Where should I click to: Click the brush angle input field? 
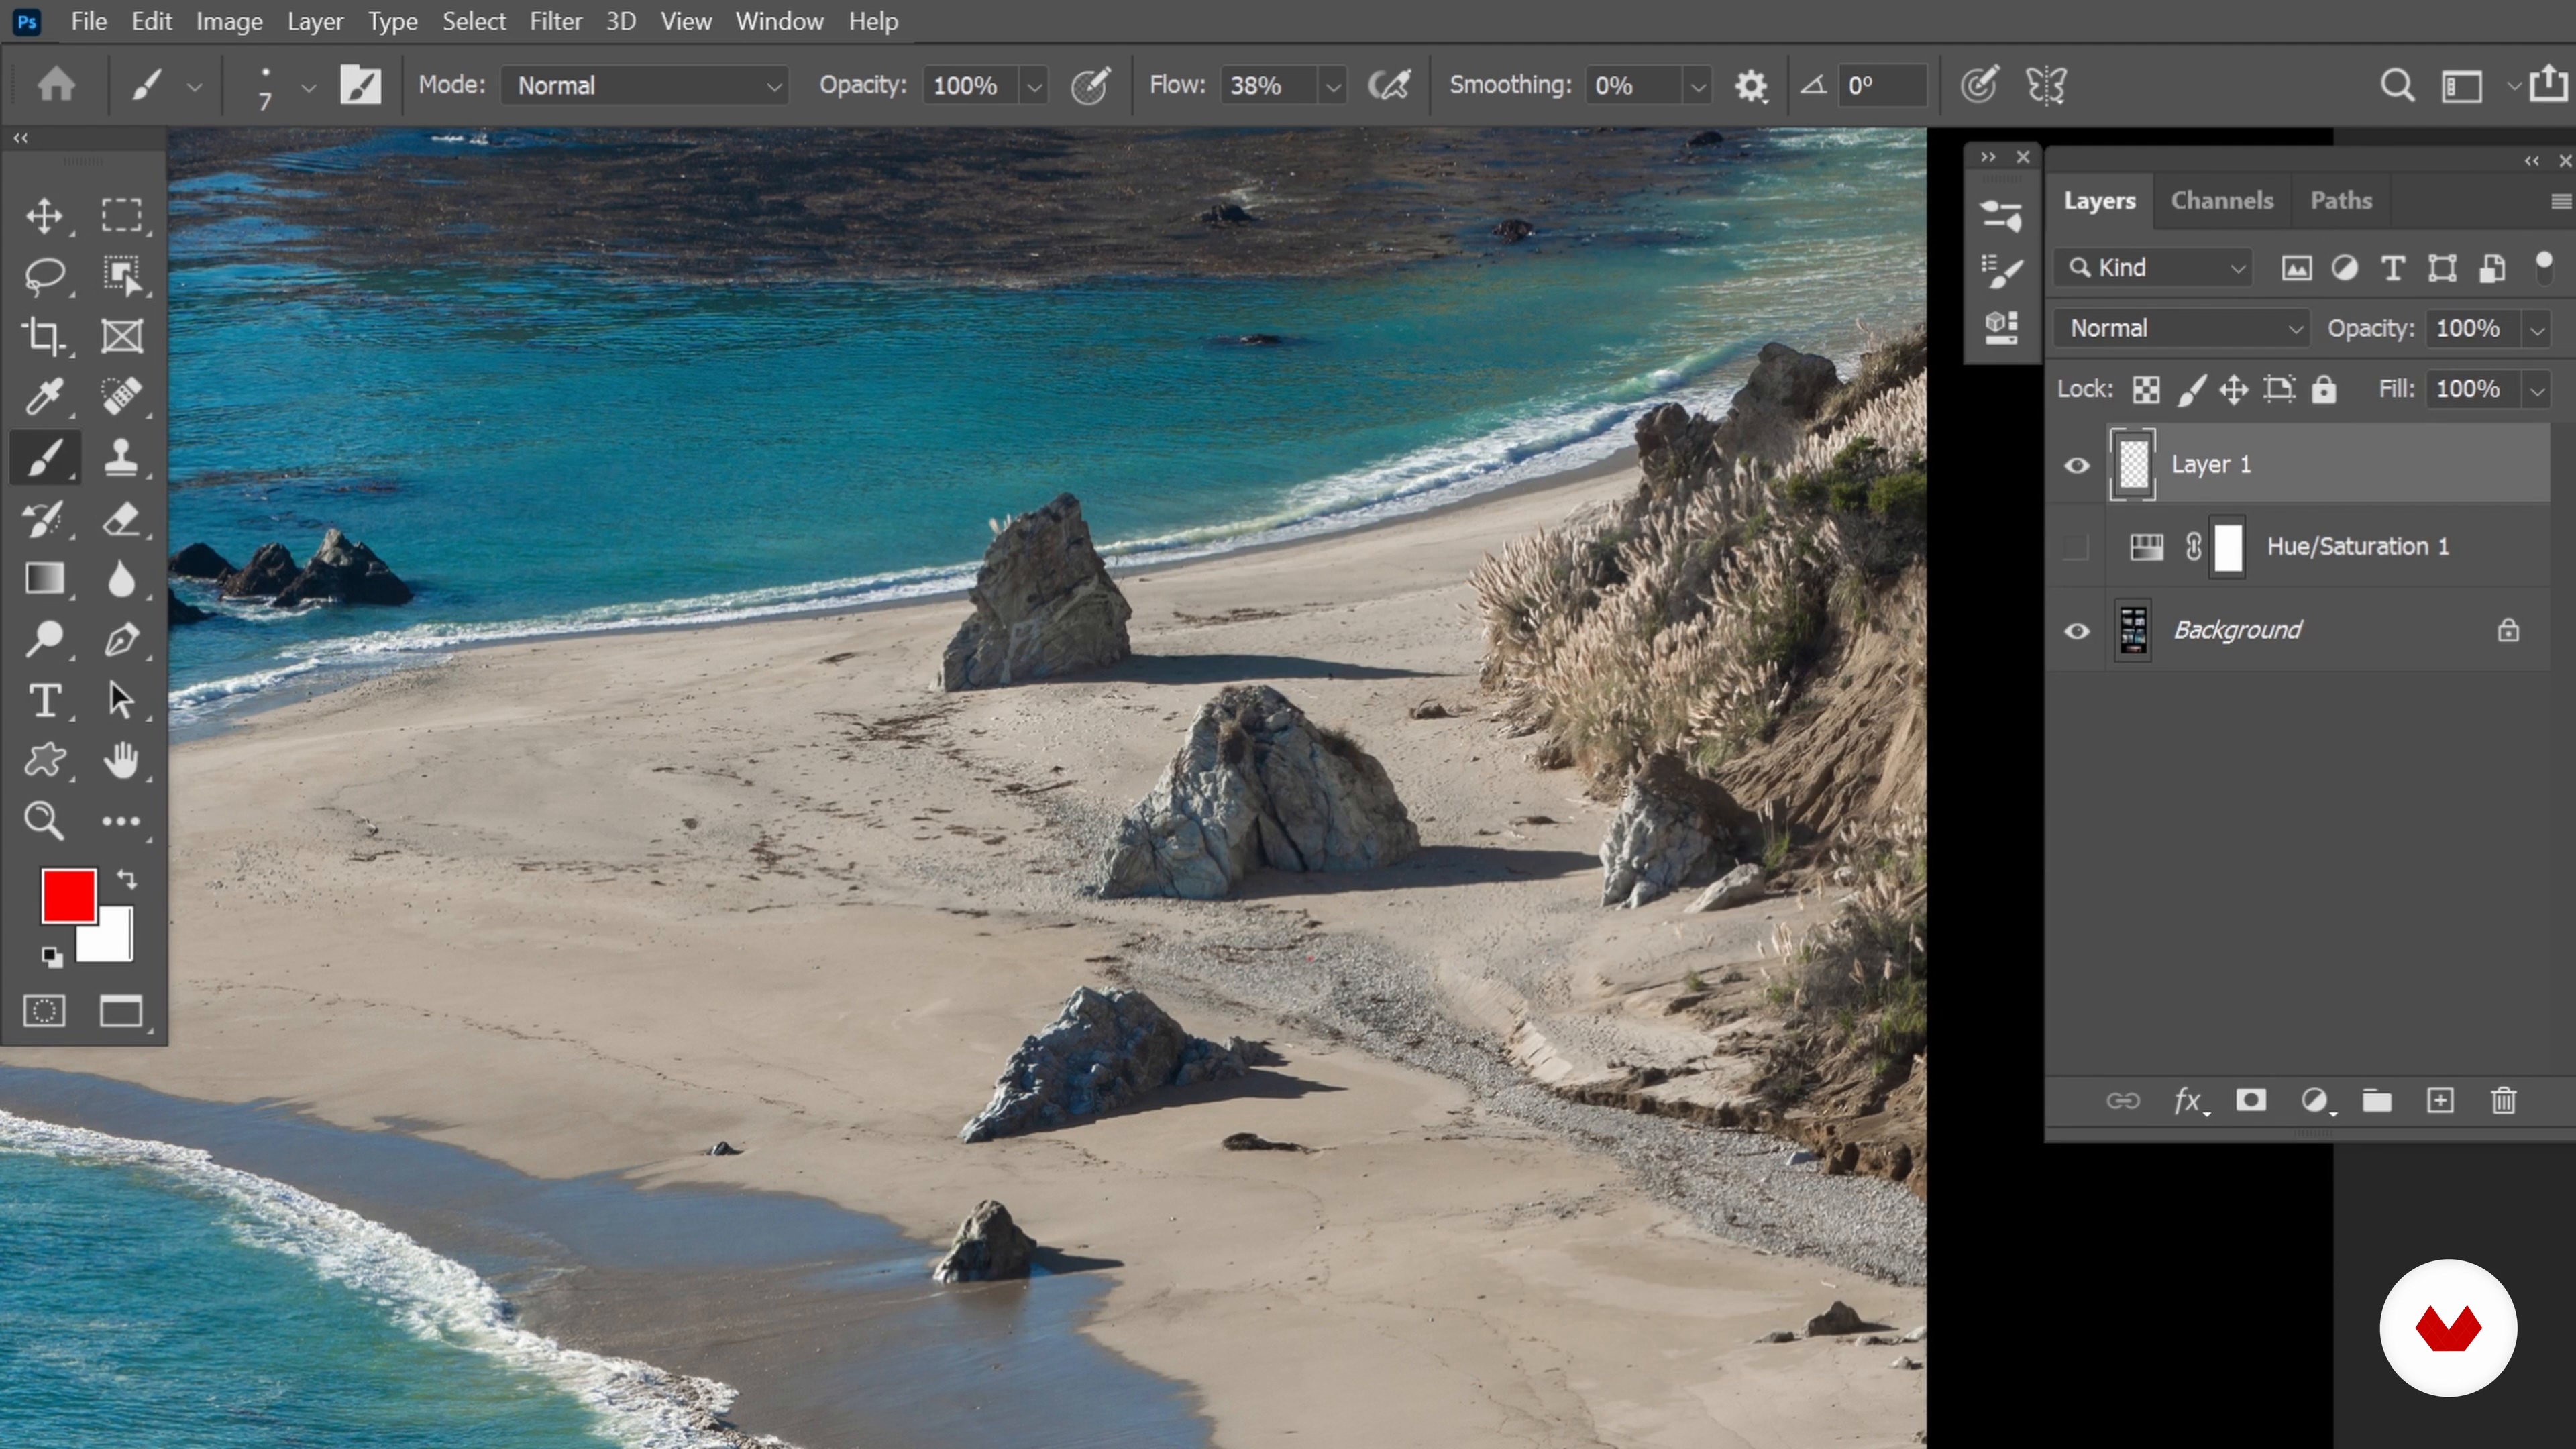coord(1882,86)
